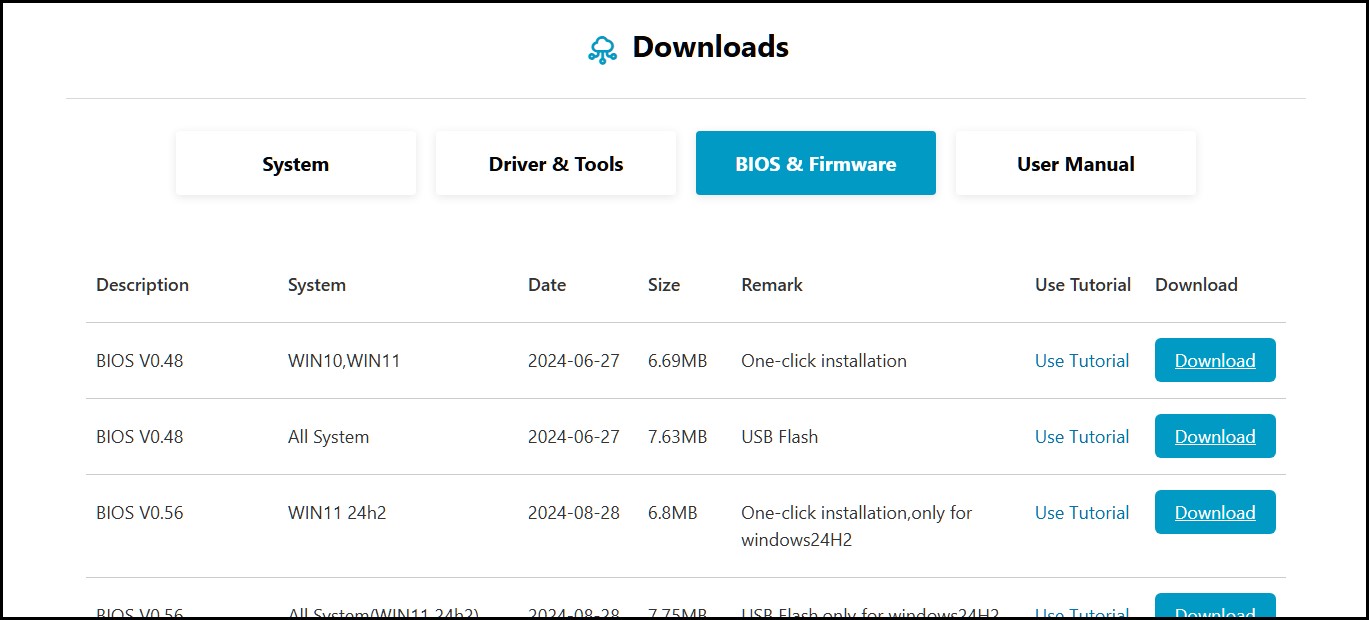Open the Driver & Tools tab
The height and width of the screenshot is (620, 1369).
556,163
